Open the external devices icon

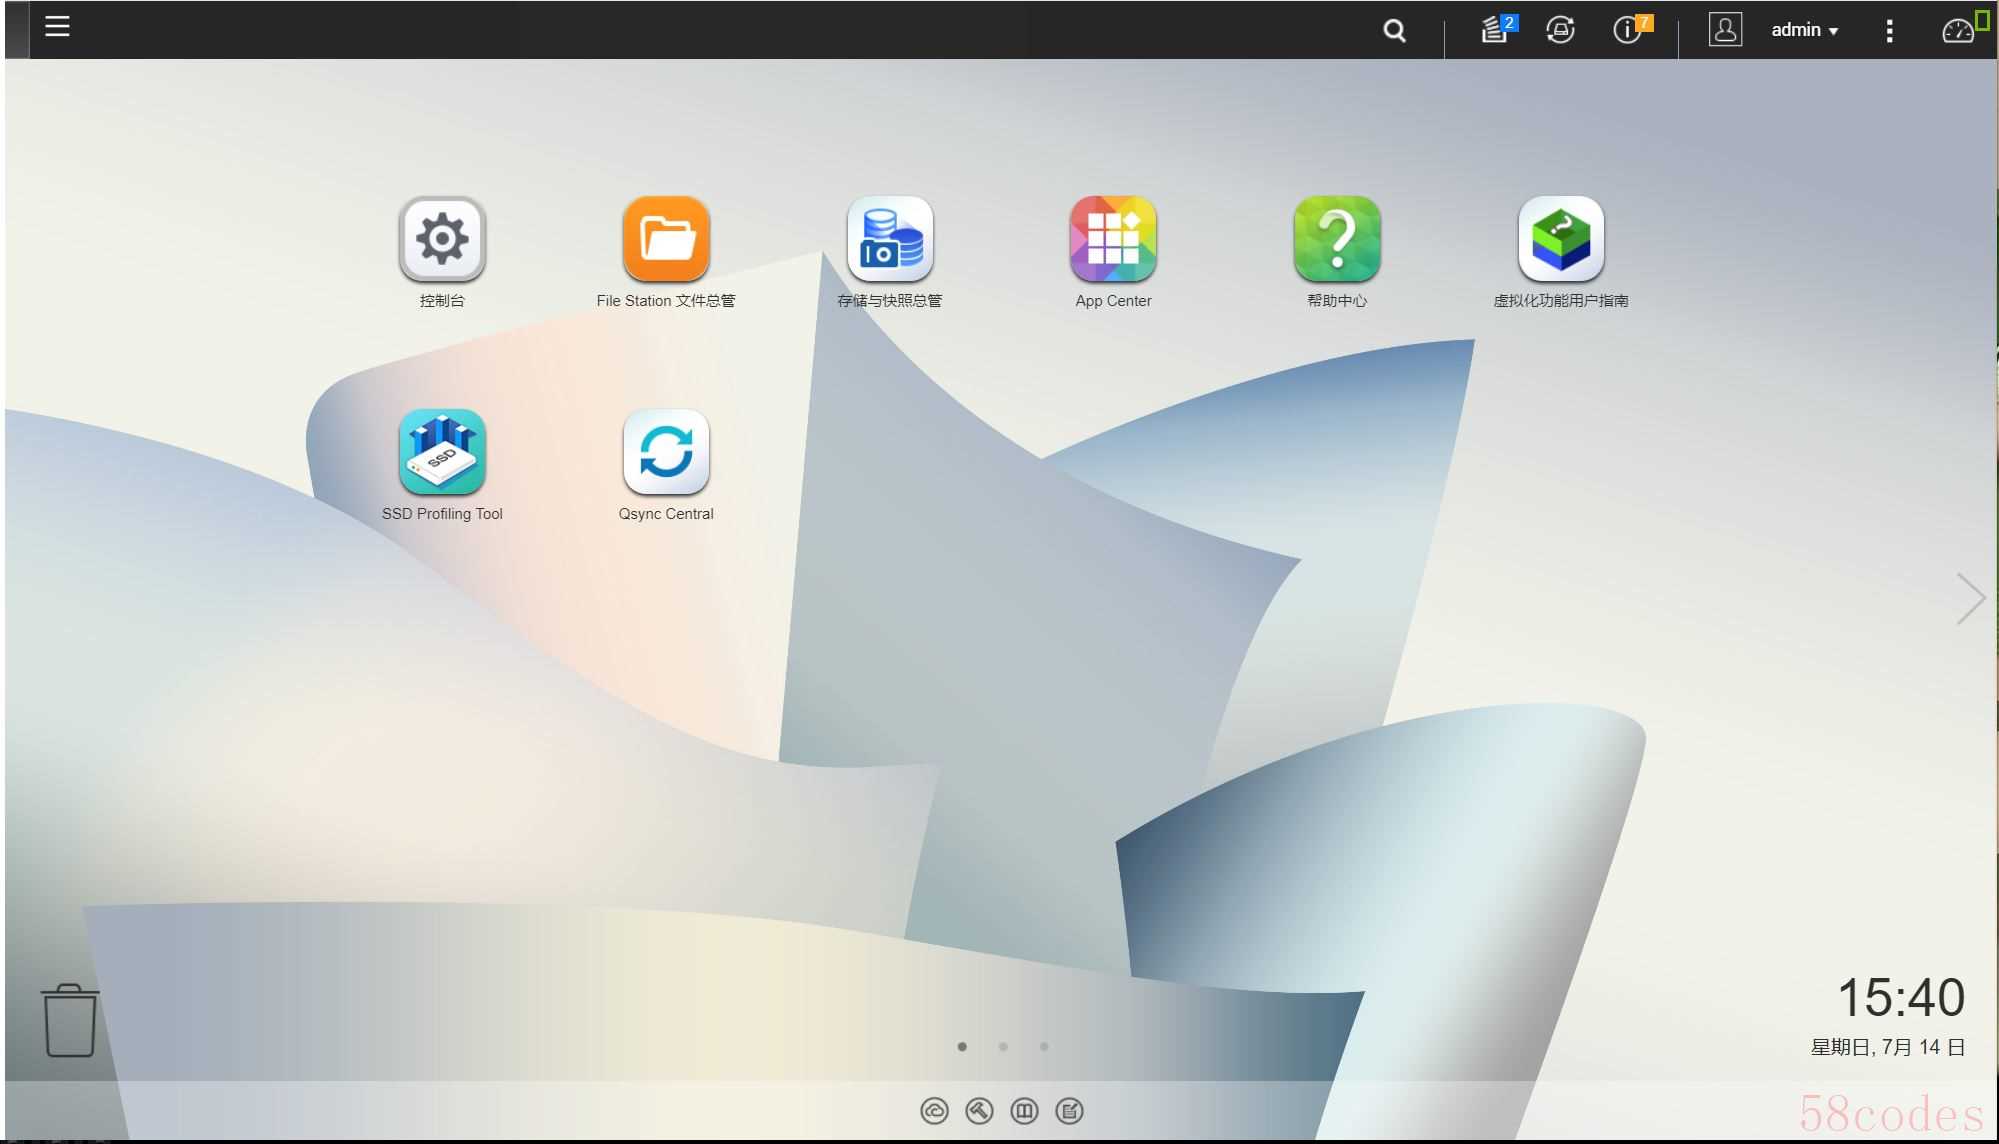point(1560,30)
